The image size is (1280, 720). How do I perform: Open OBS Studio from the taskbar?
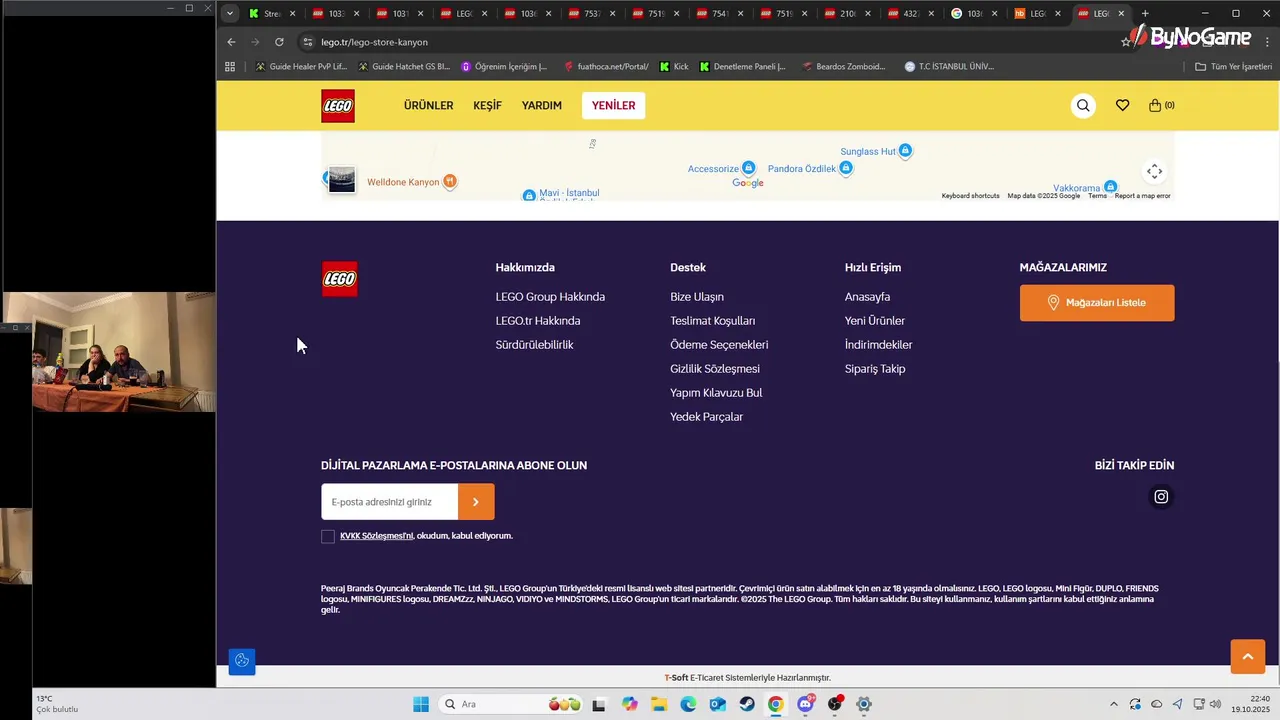click(835, 704)
